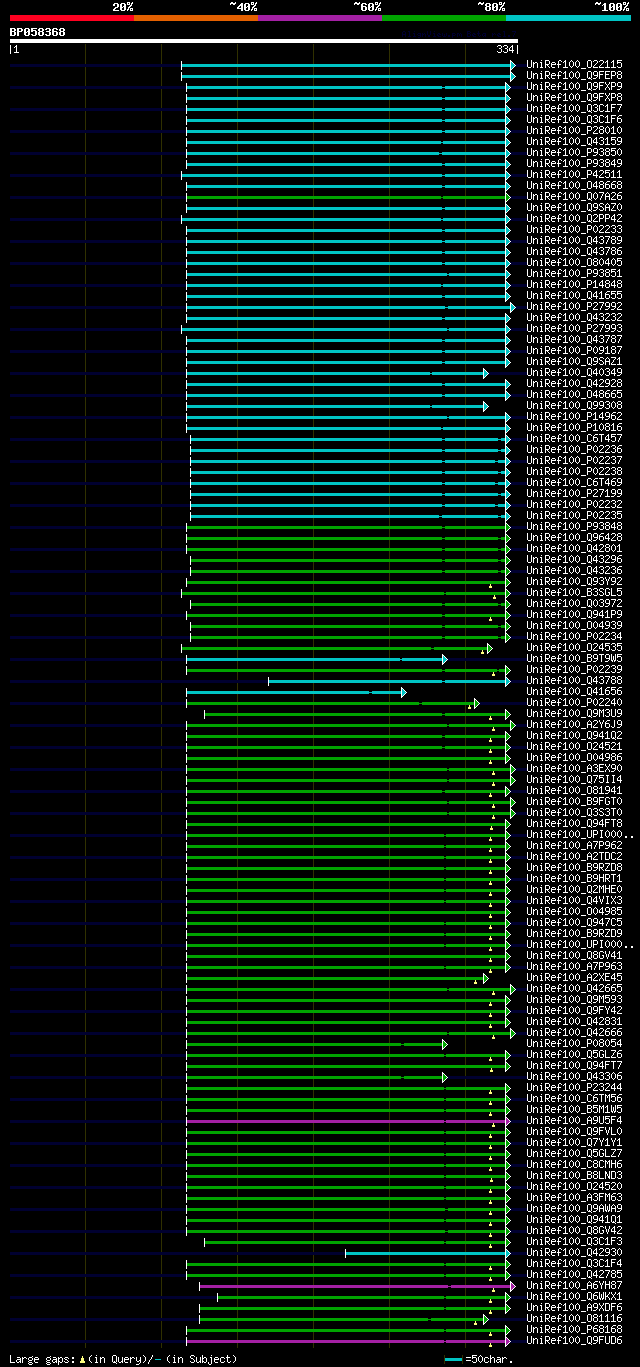Screen dimensions: 640x1367
Task: Select hit label UniRef100_Q42665
Action: click(x=574, y=988)
